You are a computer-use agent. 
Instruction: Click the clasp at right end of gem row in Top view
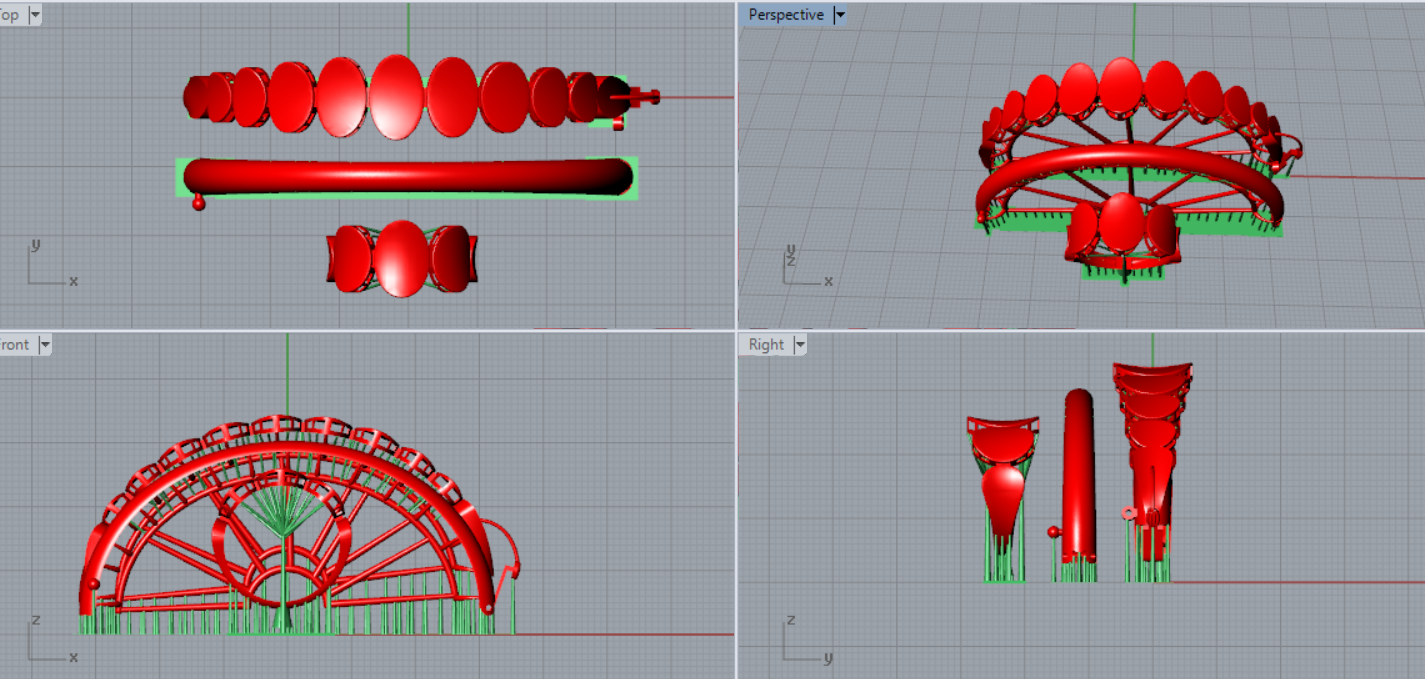641,97
